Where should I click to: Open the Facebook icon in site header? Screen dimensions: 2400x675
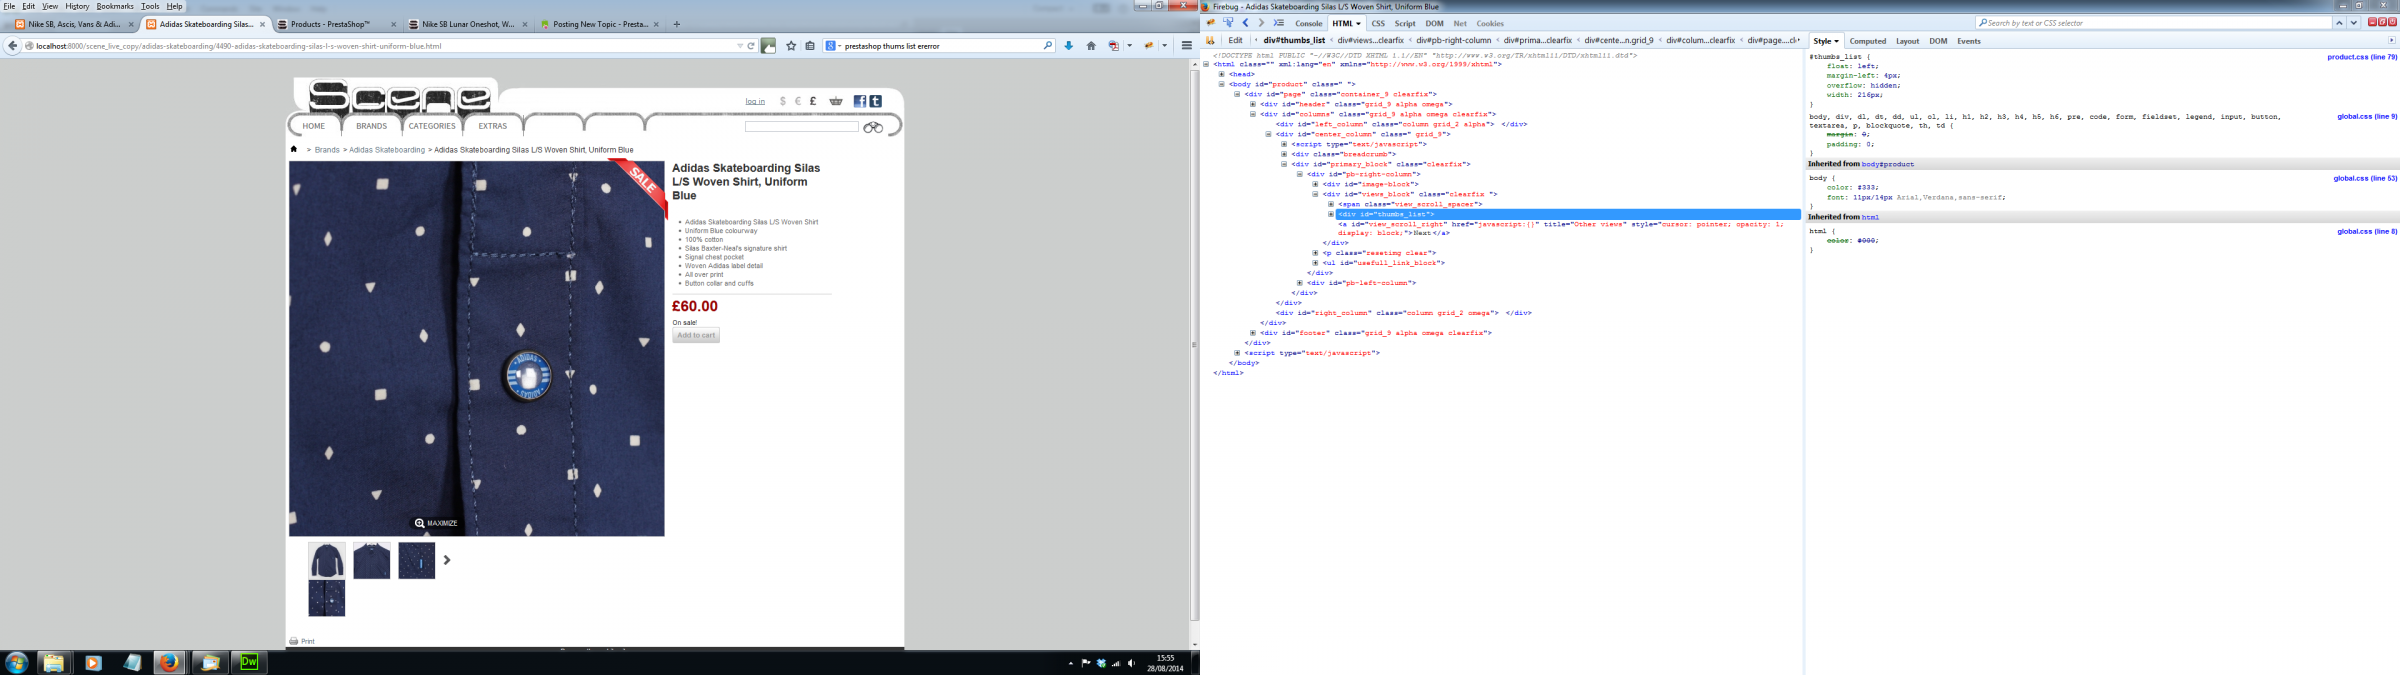coord(860,101)
